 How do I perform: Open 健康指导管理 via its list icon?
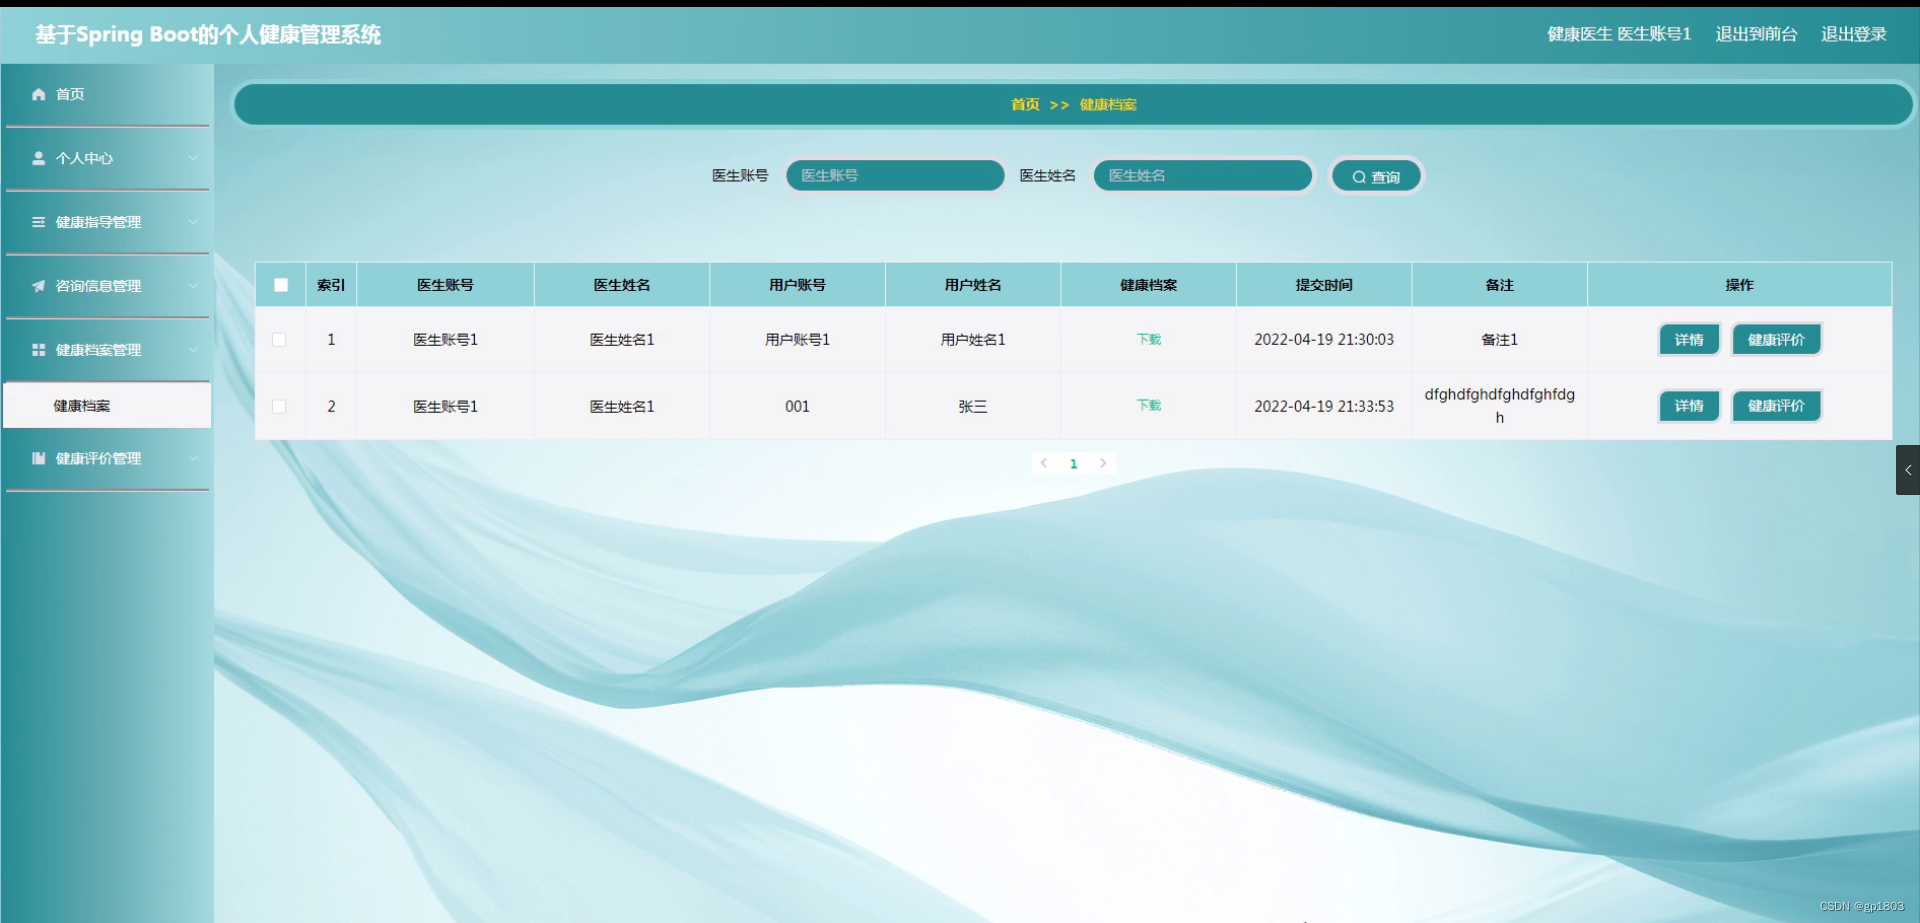coord(38,222)
